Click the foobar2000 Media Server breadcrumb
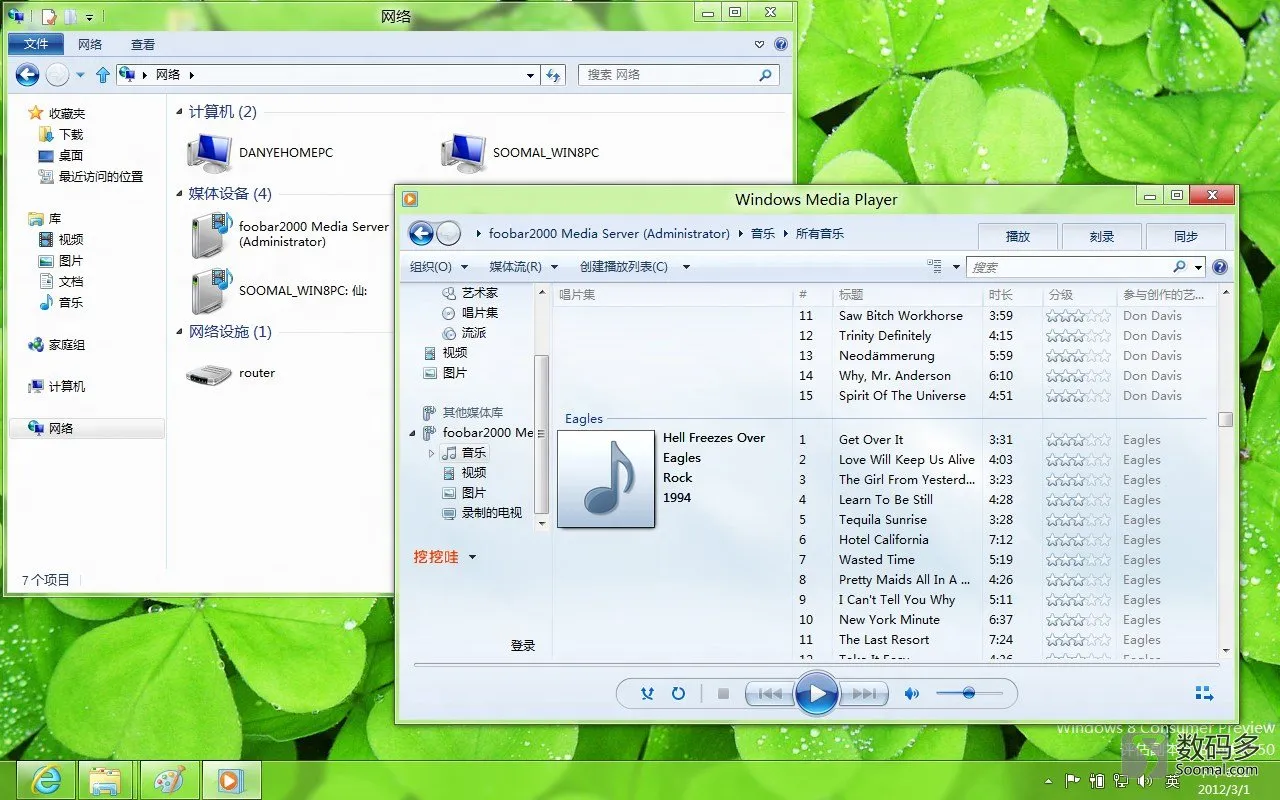The height and width of the screenshot is (800, 1280). (x=609, y=234)
